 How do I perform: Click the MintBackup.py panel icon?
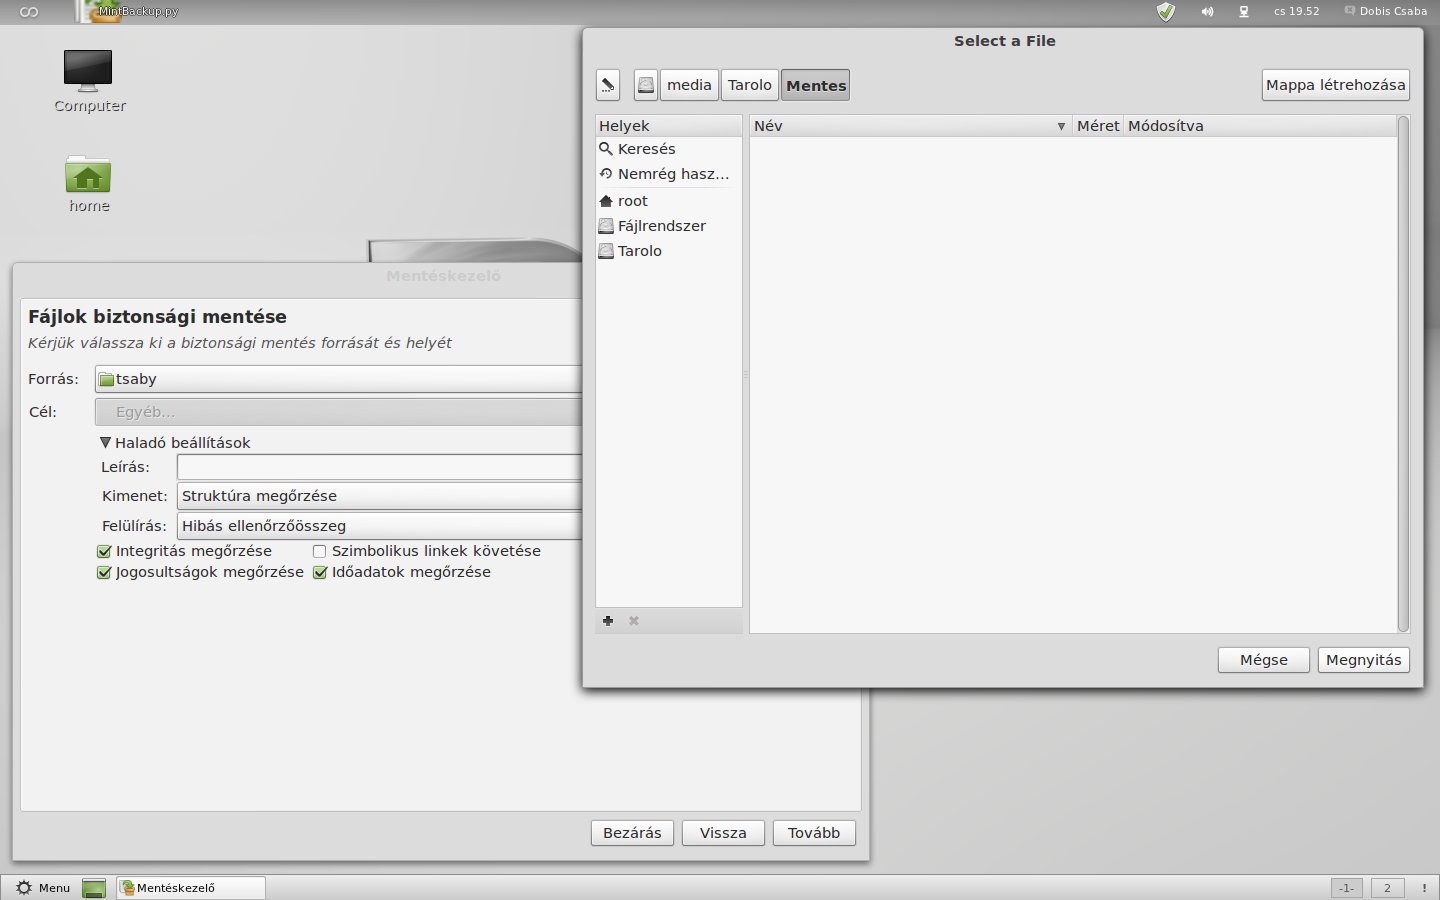(x=126, y=11)
